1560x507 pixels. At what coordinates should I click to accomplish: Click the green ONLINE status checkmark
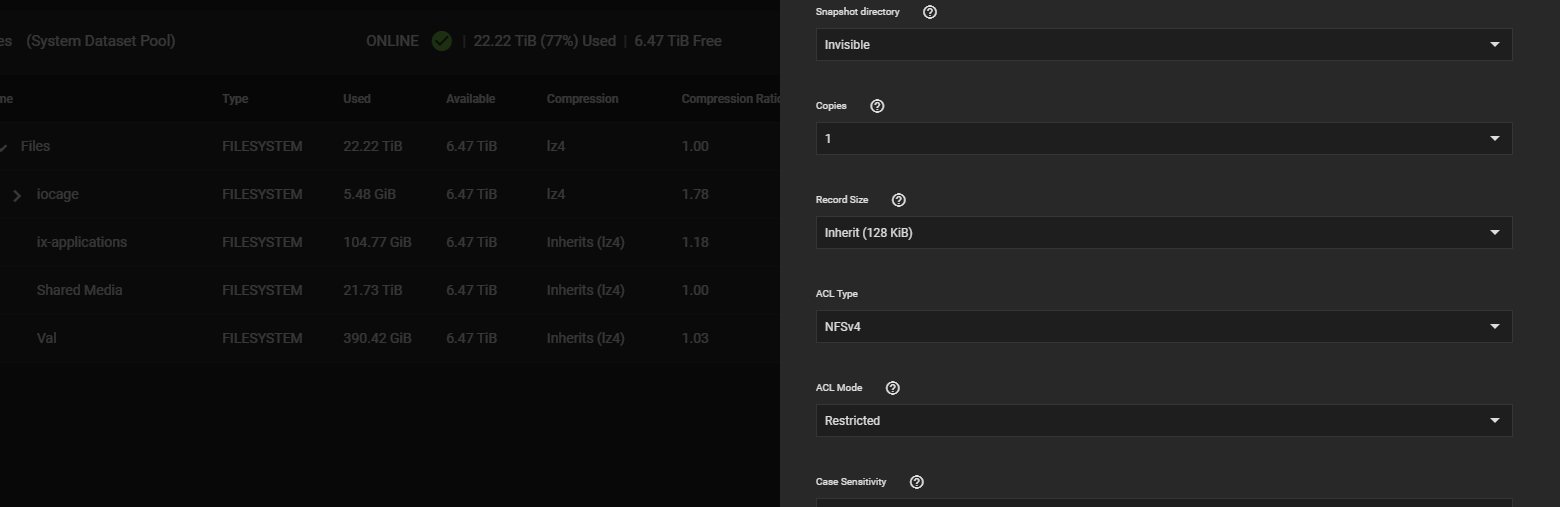(441, 41)
